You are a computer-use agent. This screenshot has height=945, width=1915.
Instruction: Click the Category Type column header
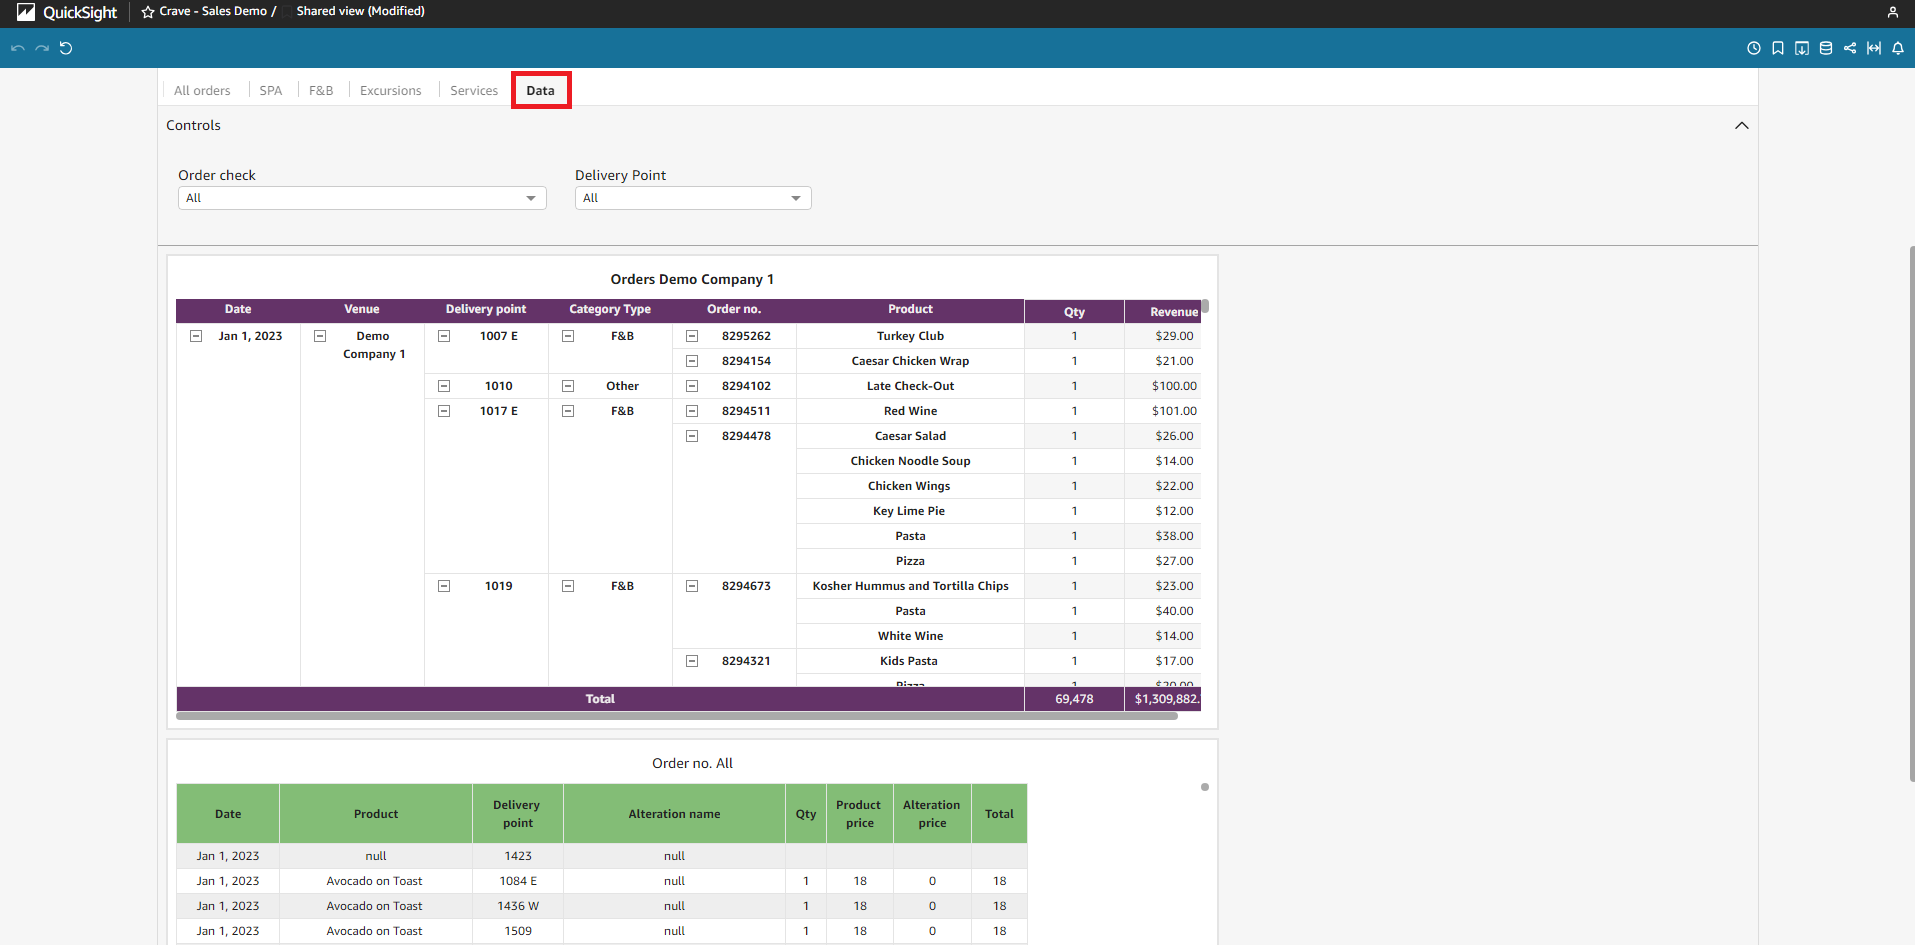tap(610, 310)
